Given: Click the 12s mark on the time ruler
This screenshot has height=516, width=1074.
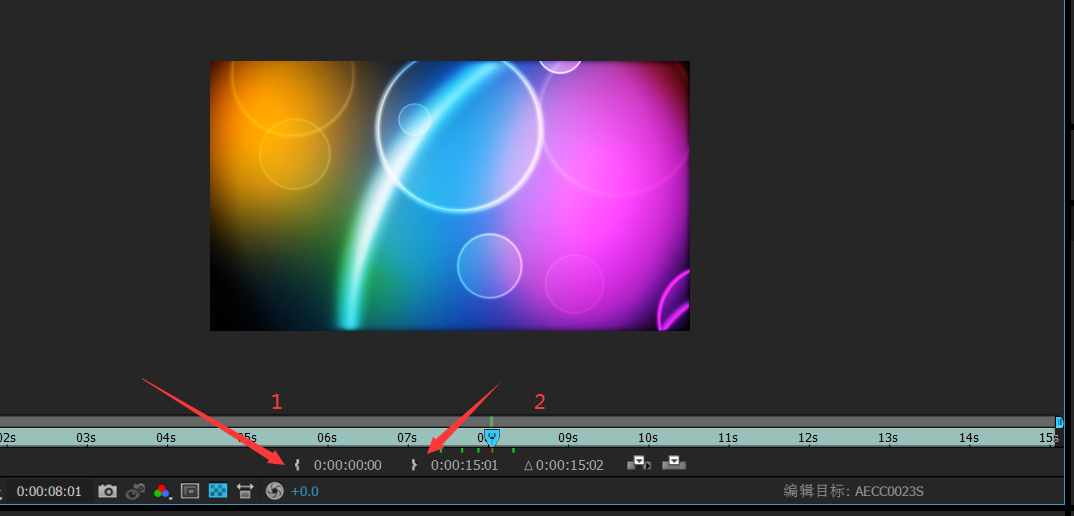Looking at the screenshot, I should point(808,437).
